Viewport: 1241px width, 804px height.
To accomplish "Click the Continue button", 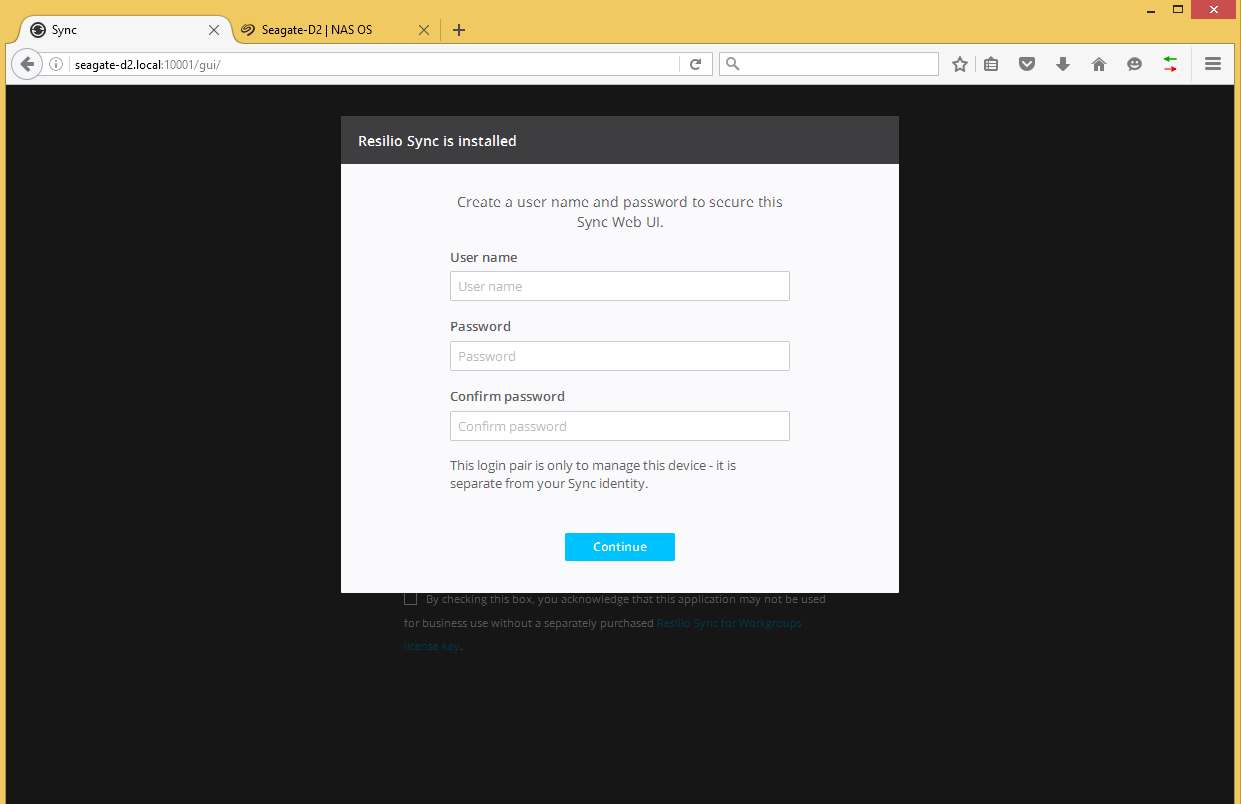I will pyautogui.click(x=620, y=547).
